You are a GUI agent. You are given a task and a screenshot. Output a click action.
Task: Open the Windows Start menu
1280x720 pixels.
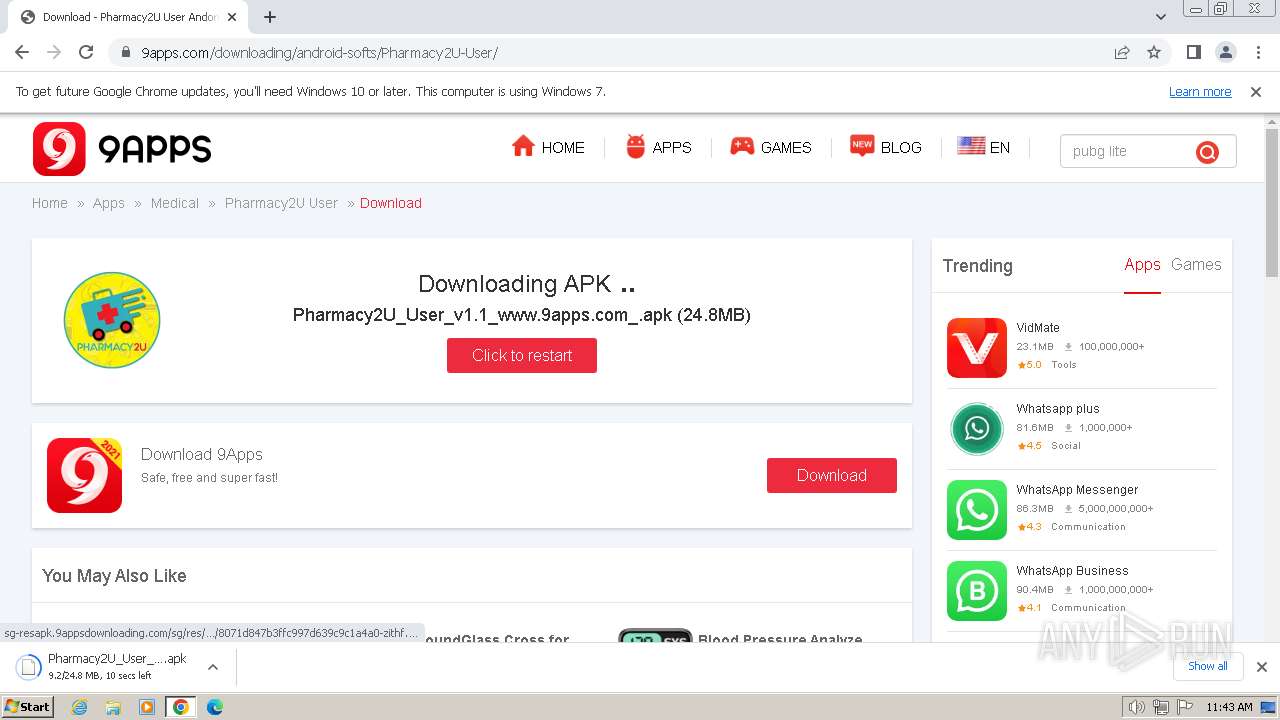[x=28, y=706]
